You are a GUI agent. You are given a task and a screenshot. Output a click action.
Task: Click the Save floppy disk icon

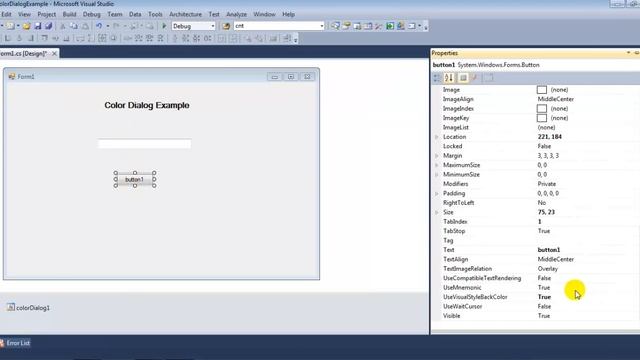pyautogui.click(x=38, y=26)
